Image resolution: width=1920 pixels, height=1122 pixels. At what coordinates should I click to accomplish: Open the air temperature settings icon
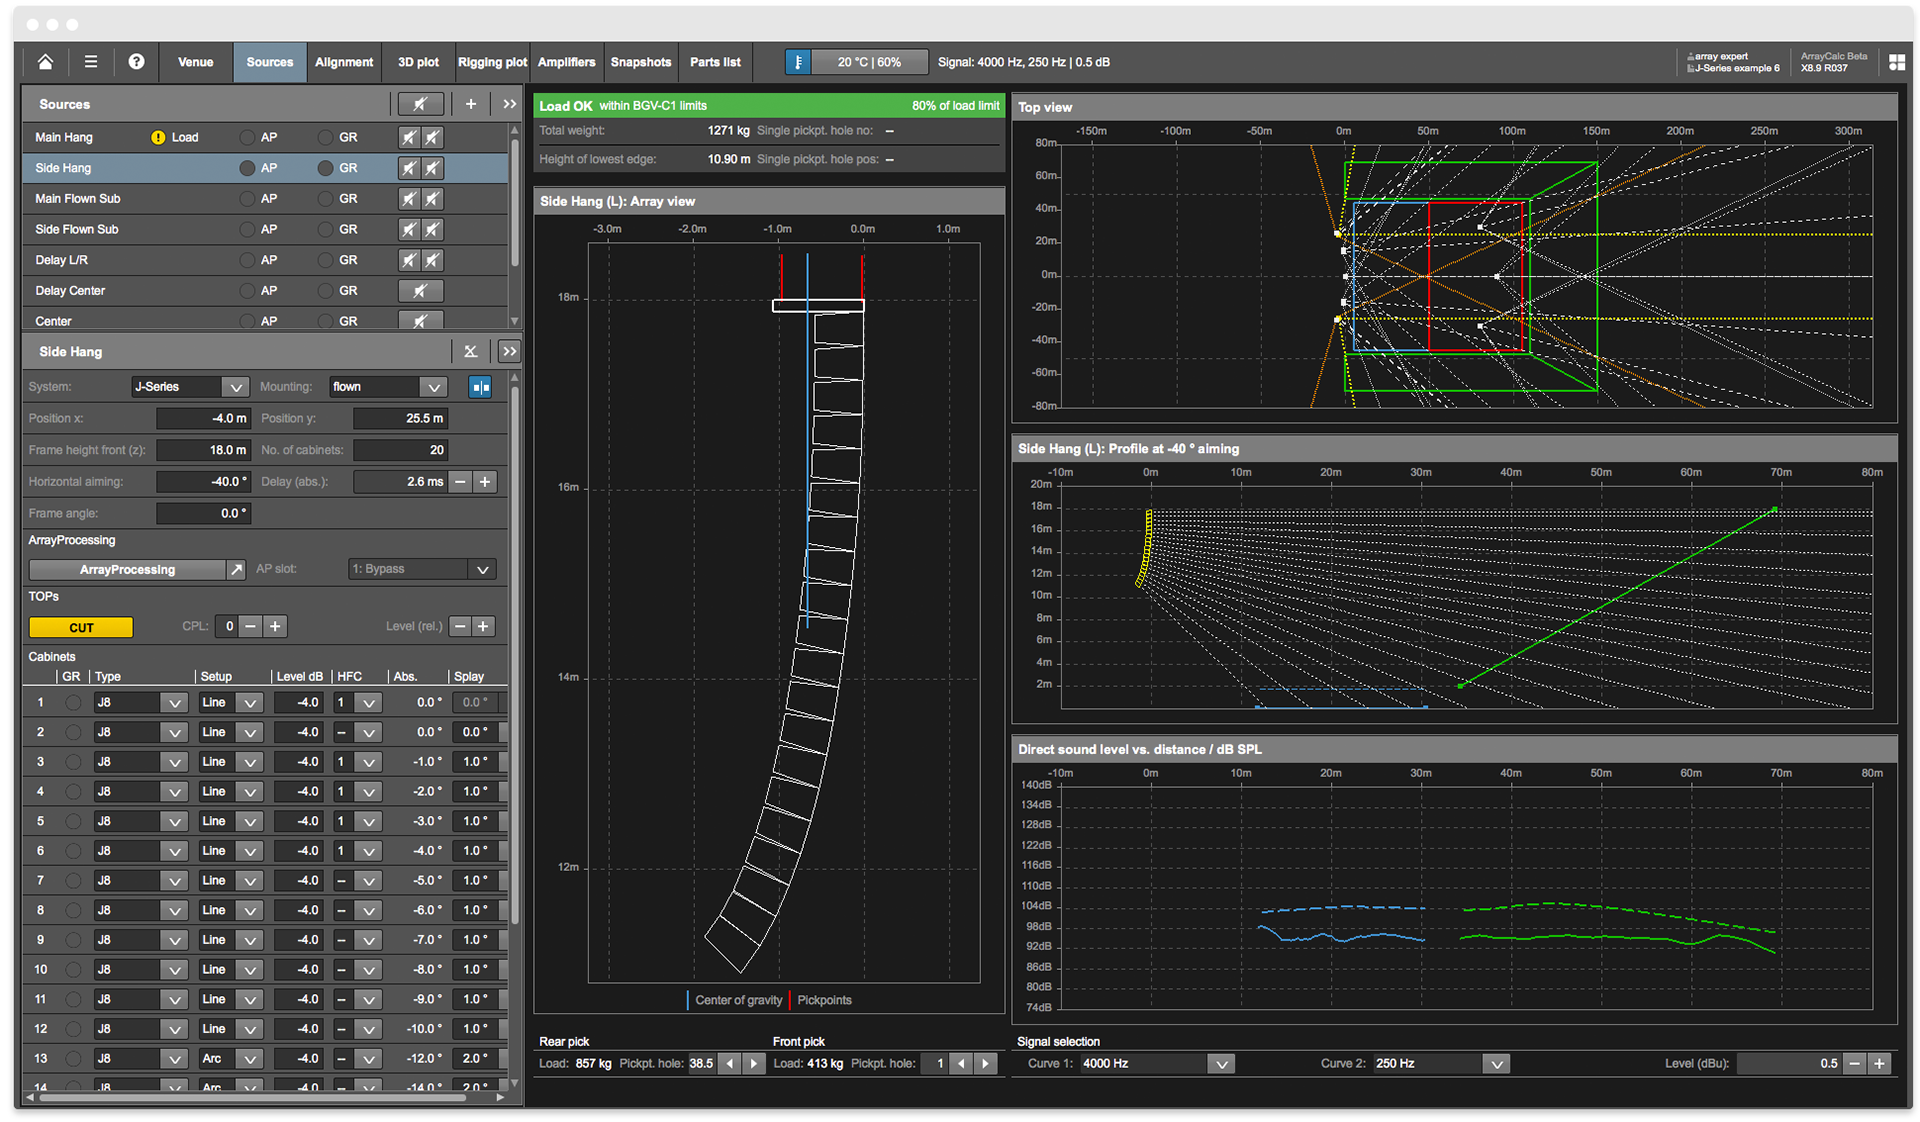click(798, 62)
